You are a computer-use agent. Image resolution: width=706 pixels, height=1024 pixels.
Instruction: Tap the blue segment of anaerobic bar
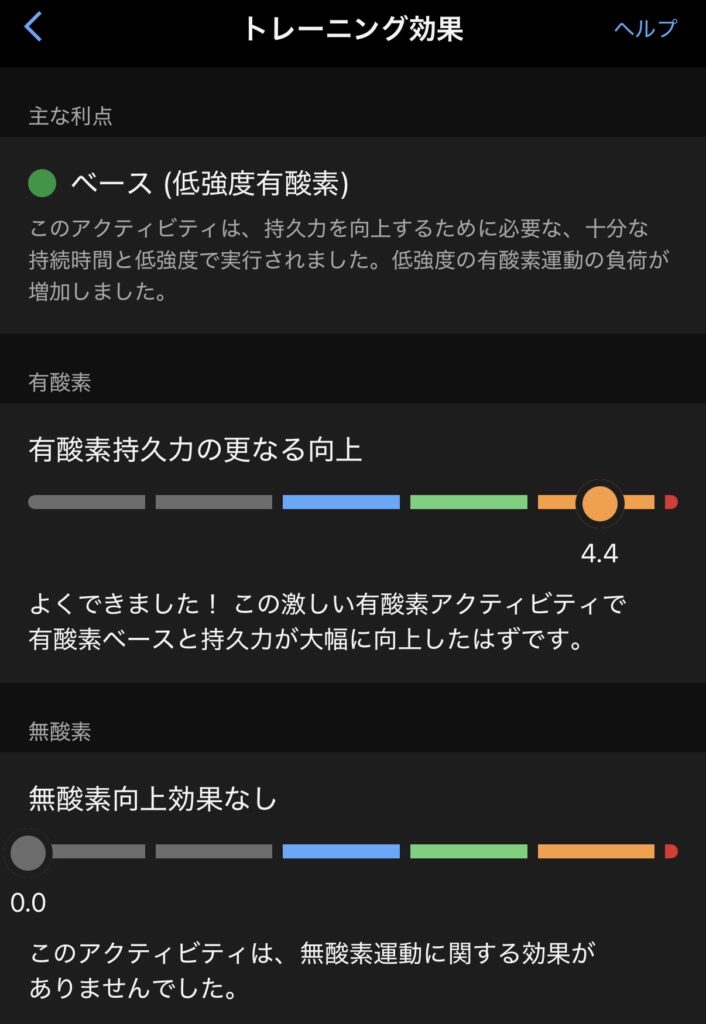click(340, 852)
